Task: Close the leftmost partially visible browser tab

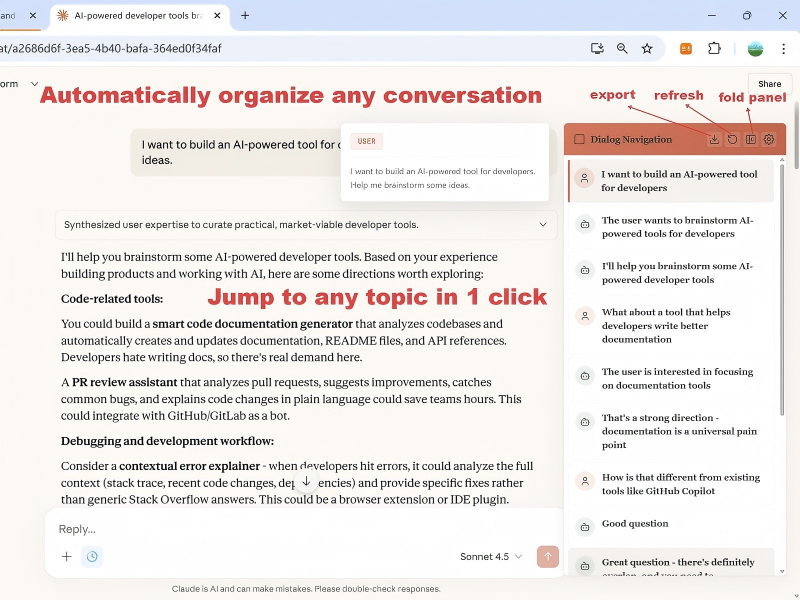Action: pyautogui.click(x=33, y=15)
